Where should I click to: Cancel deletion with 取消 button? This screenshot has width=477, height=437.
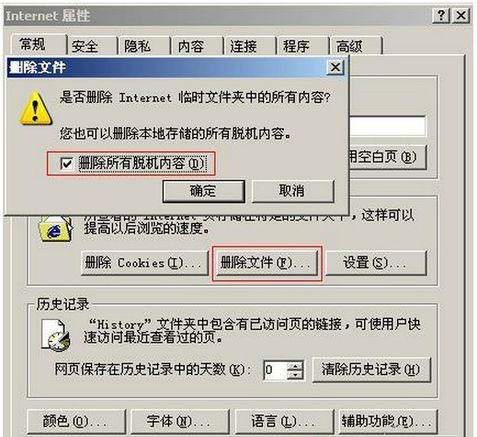292,191
